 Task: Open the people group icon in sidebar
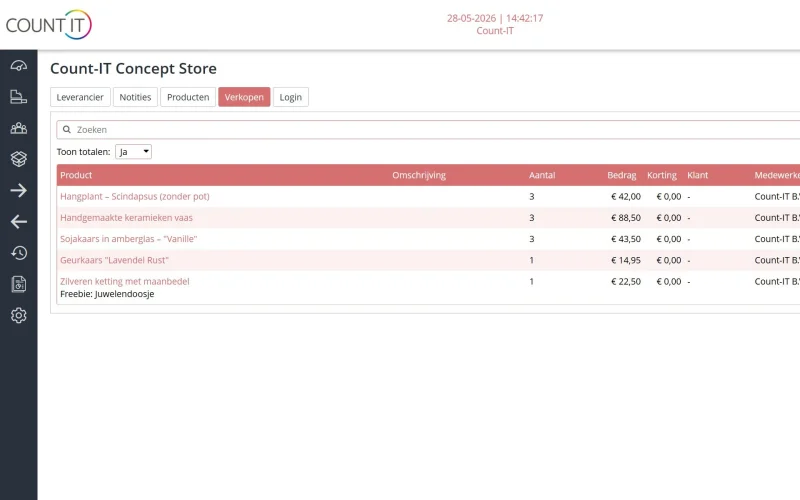(x=18, y=128)
